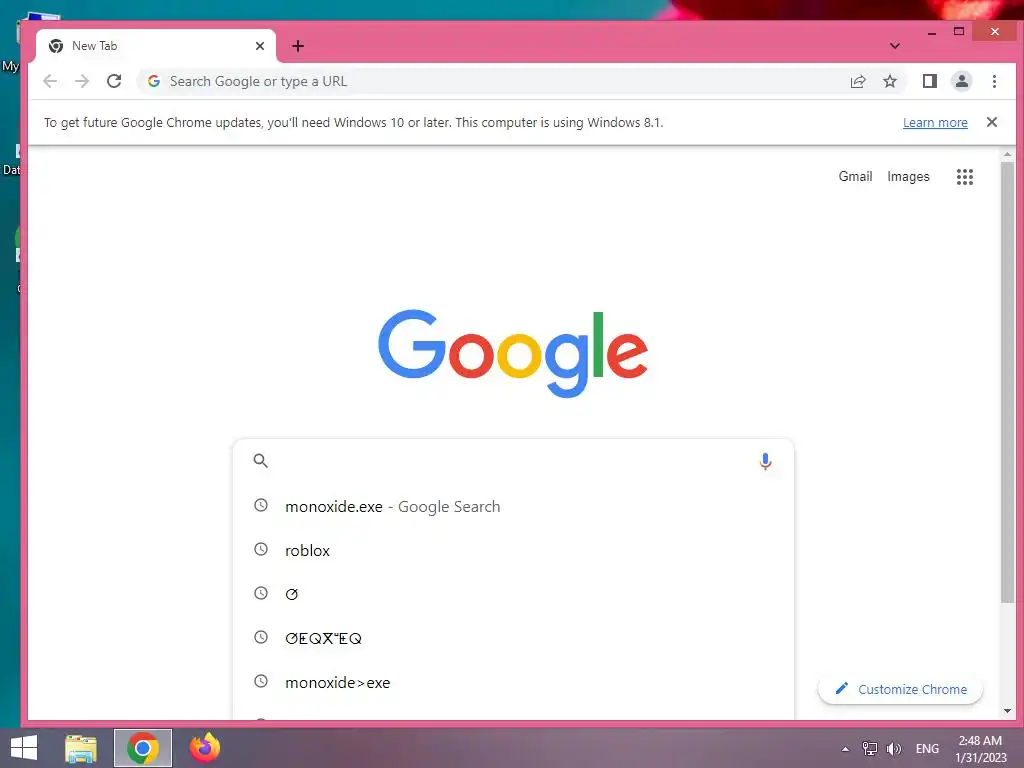Select the roblox search suggestion
Viewport: 1024px width, 768px height.
point(513,550)
